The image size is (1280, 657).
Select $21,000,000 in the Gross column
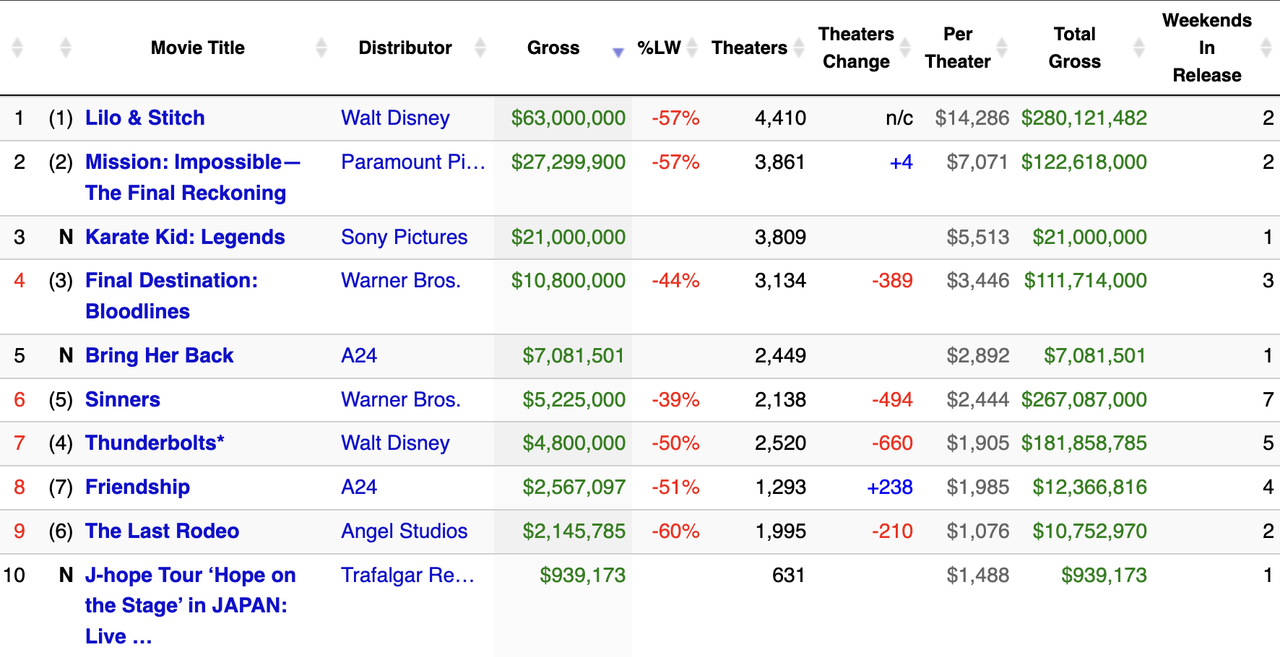click(568, 237)
